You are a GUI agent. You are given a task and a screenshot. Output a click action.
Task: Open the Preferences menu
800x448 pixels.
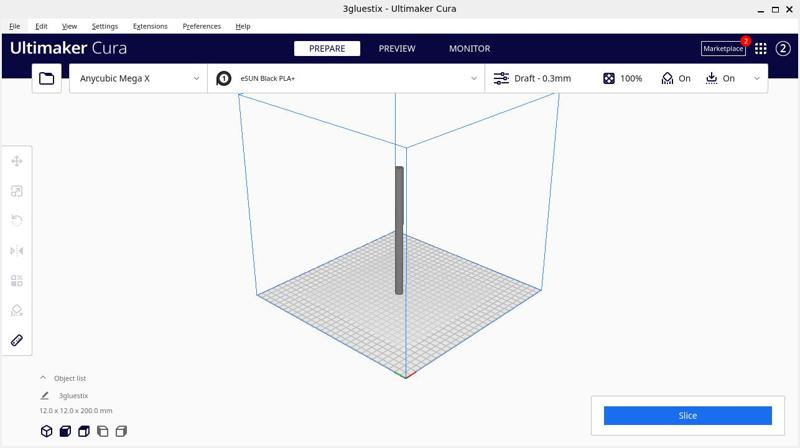[x=202, y=26]
